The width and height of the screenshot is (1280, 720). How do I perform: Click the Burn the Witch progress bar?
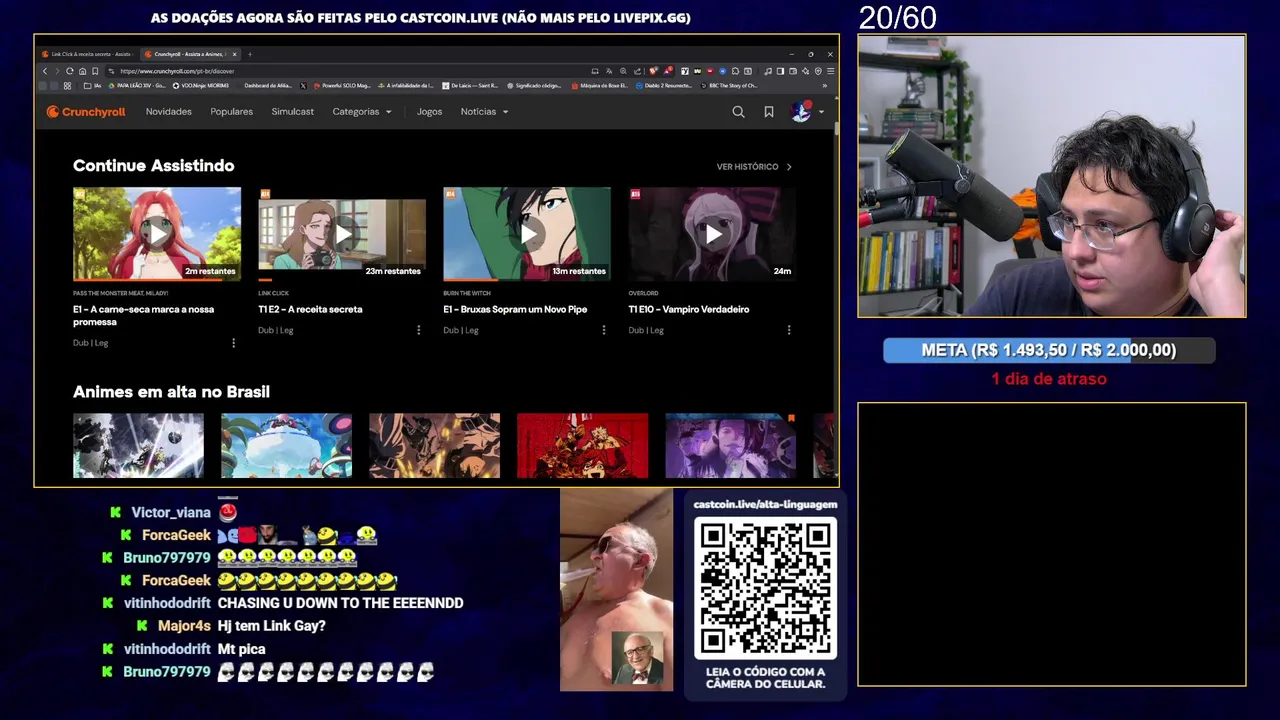coord(527,280)
